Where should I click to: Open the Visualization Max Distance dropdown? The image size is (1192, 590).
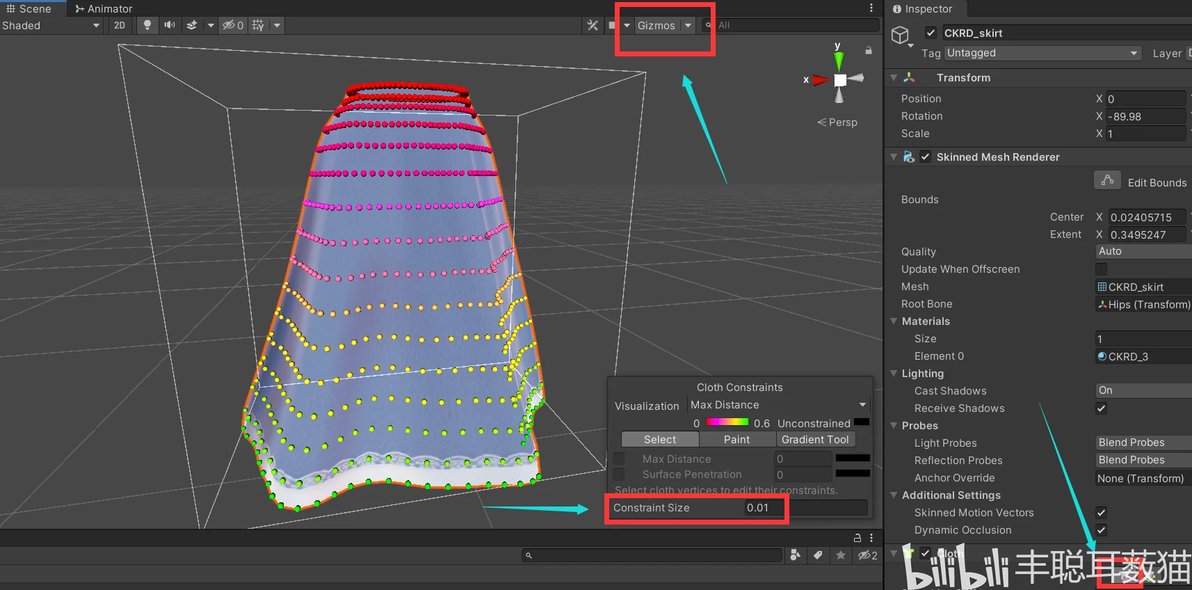tap(777, 405)
